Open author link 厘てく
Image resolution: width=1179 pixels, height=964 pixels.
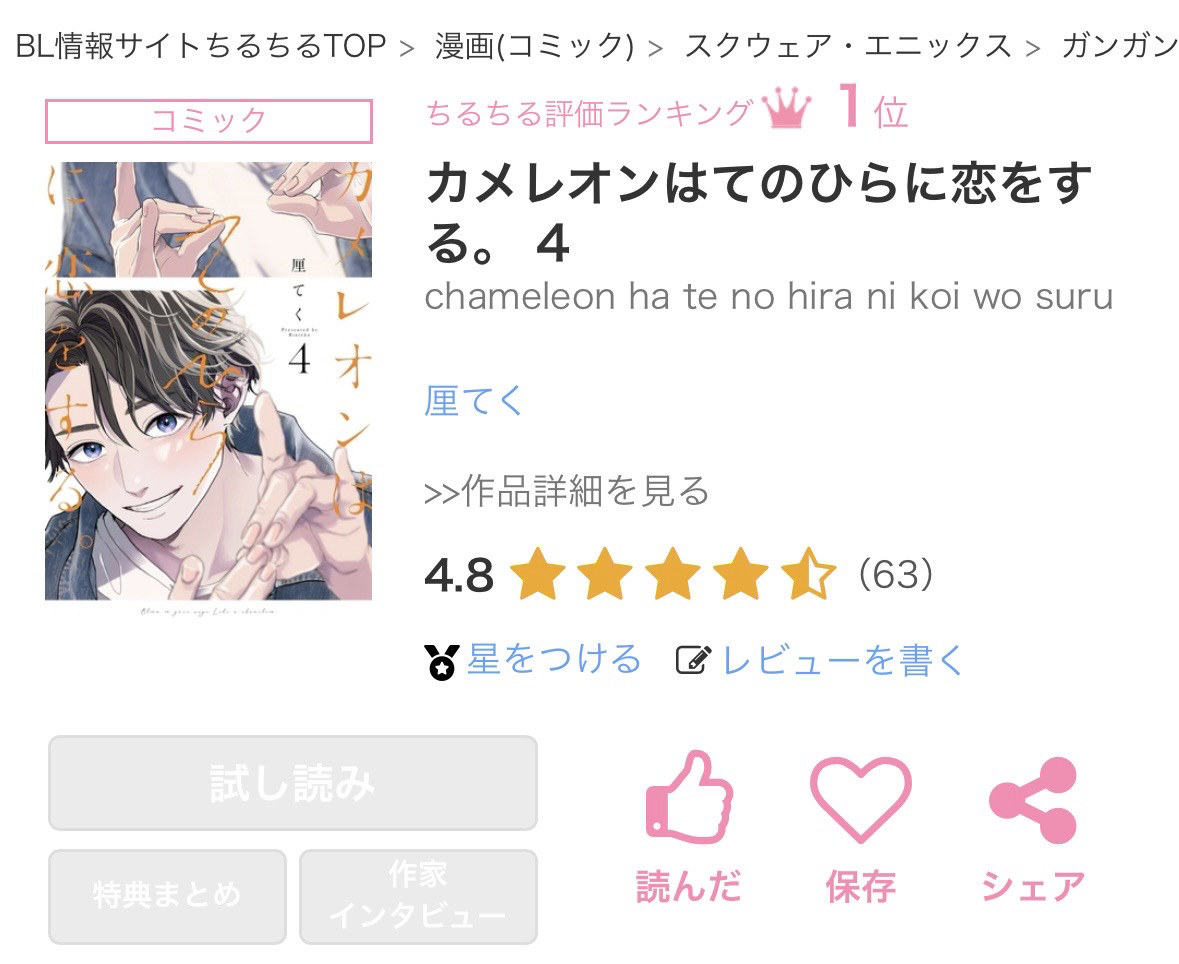(x=474, y=401)
